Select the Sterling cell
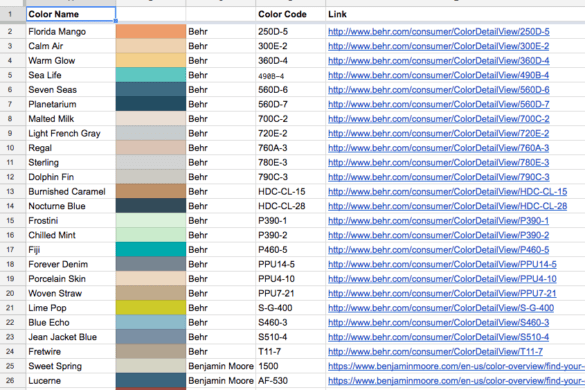This screenshot has height=390, width=585. (x=71, y=163)
